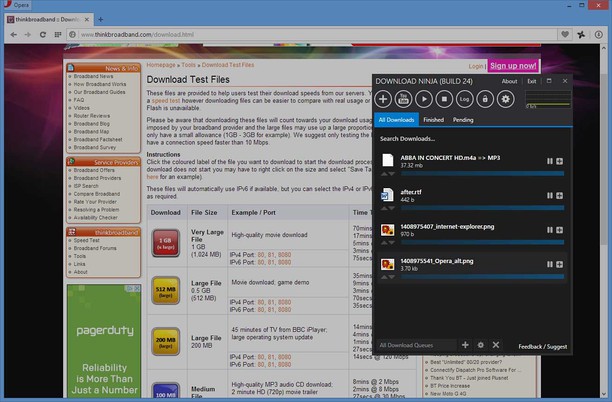Click the Sign up now! button

pyautogui.click(x=513, y=66)
